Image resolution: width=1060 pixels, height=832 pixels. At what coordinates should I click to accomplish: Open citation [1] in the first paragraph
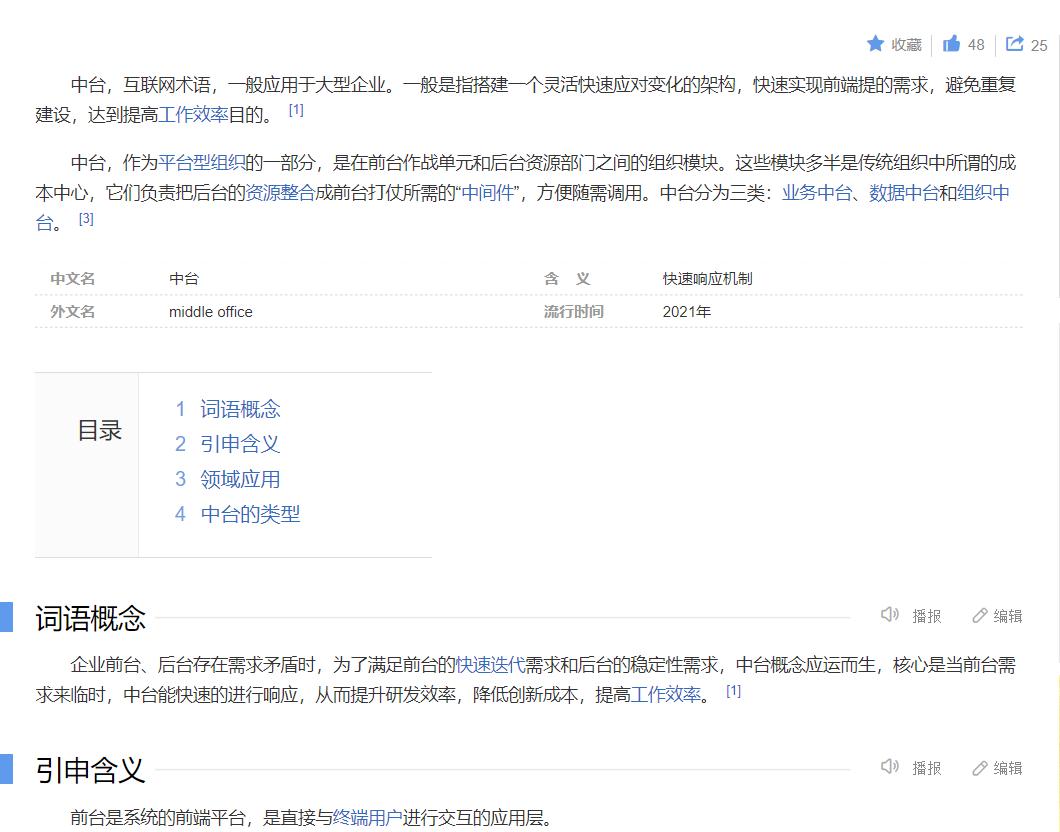point(295,108)
